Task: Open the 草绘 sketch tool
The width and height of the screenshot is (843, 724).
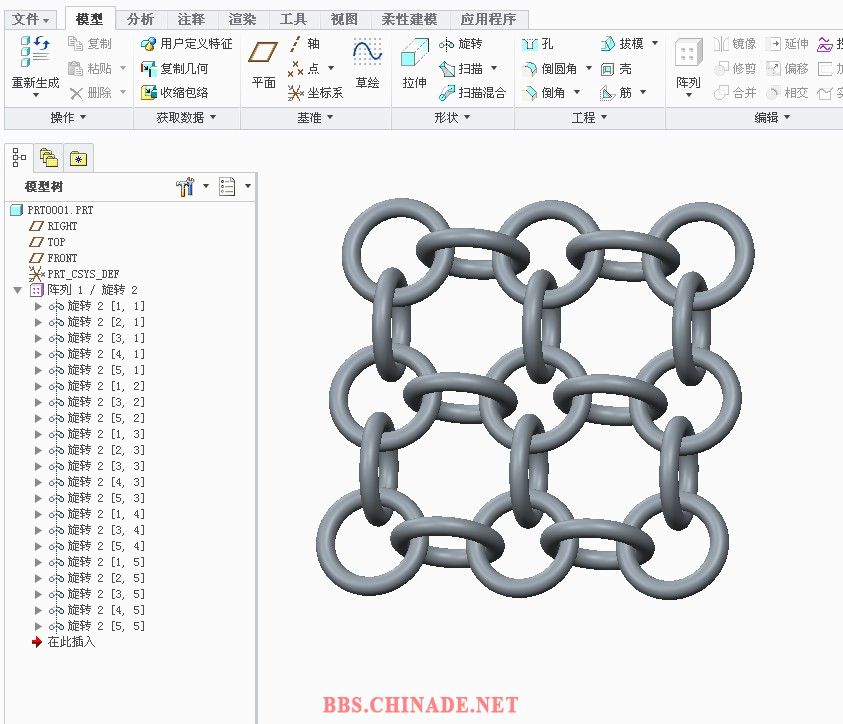Action: tap(367, 64)
